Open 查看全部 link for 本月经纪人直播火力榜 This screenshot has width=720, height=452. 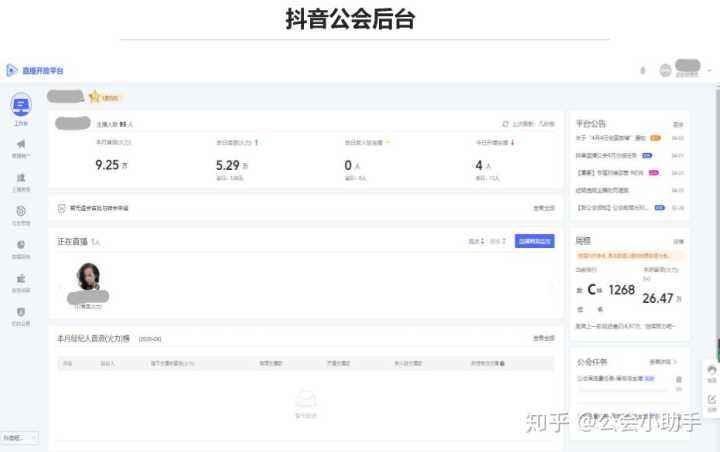(544, 338)
